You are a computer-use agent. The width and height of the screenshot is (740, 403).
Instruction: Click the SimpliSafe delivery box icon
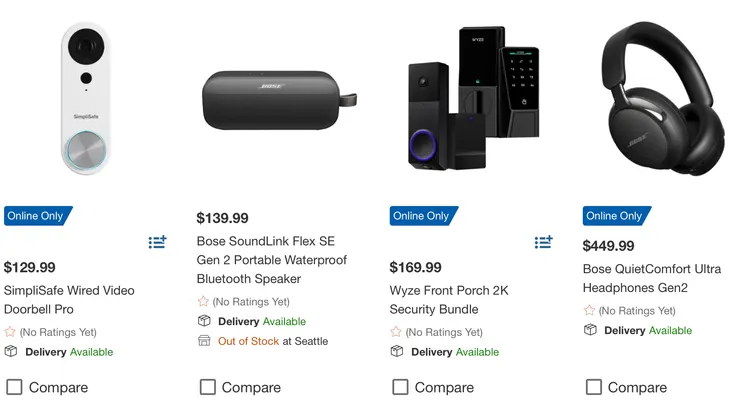click(11, 351)
